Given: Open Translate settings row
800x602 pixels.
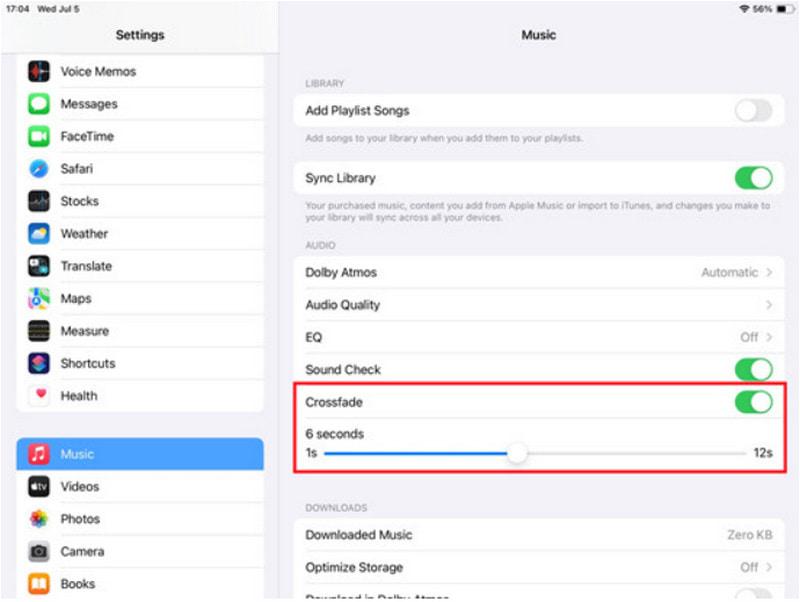Looking at the screenshot, I should pos(140,266).
